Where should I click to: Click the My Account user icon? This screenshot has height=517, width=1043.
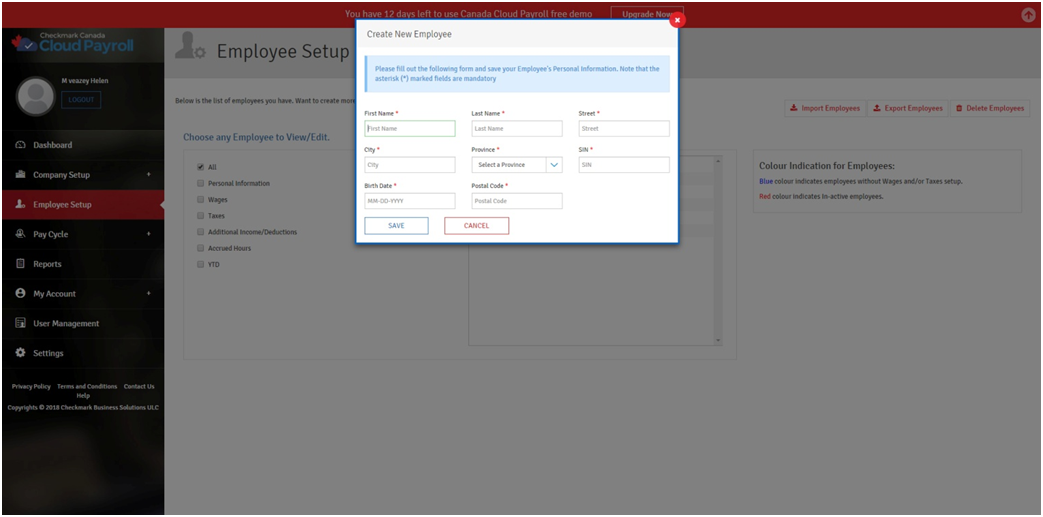point(20,294)
